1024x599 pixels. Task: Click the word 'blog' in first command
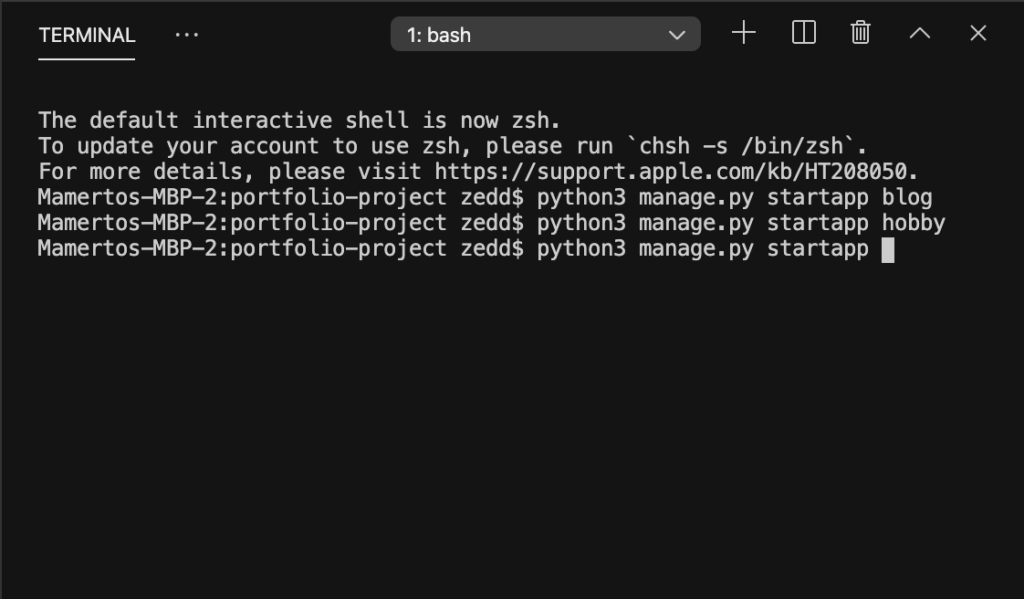(x=906, y=197)
